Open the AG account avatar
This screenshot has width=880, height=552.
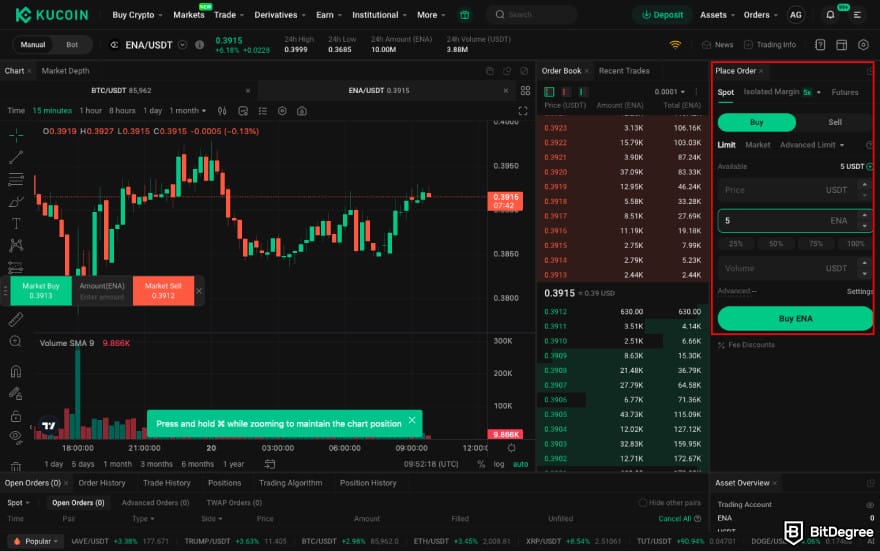[796, 15]
